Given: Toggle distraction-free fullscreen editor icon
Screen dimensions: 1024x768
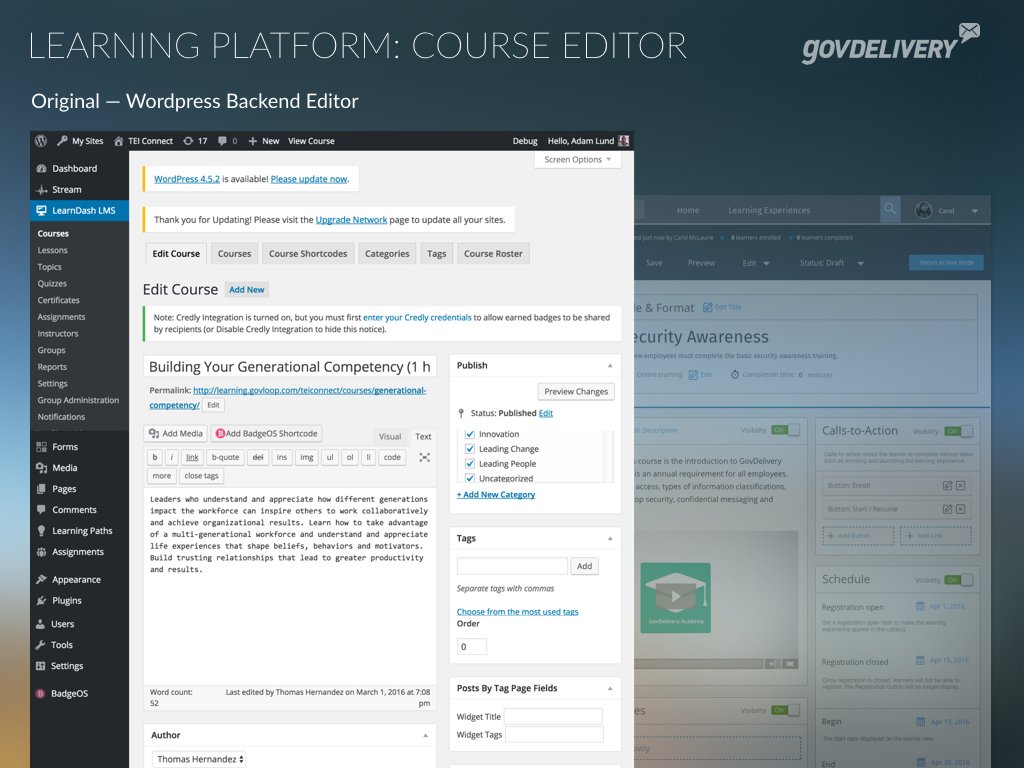Looking at the screenshot, I should point(425,457).
